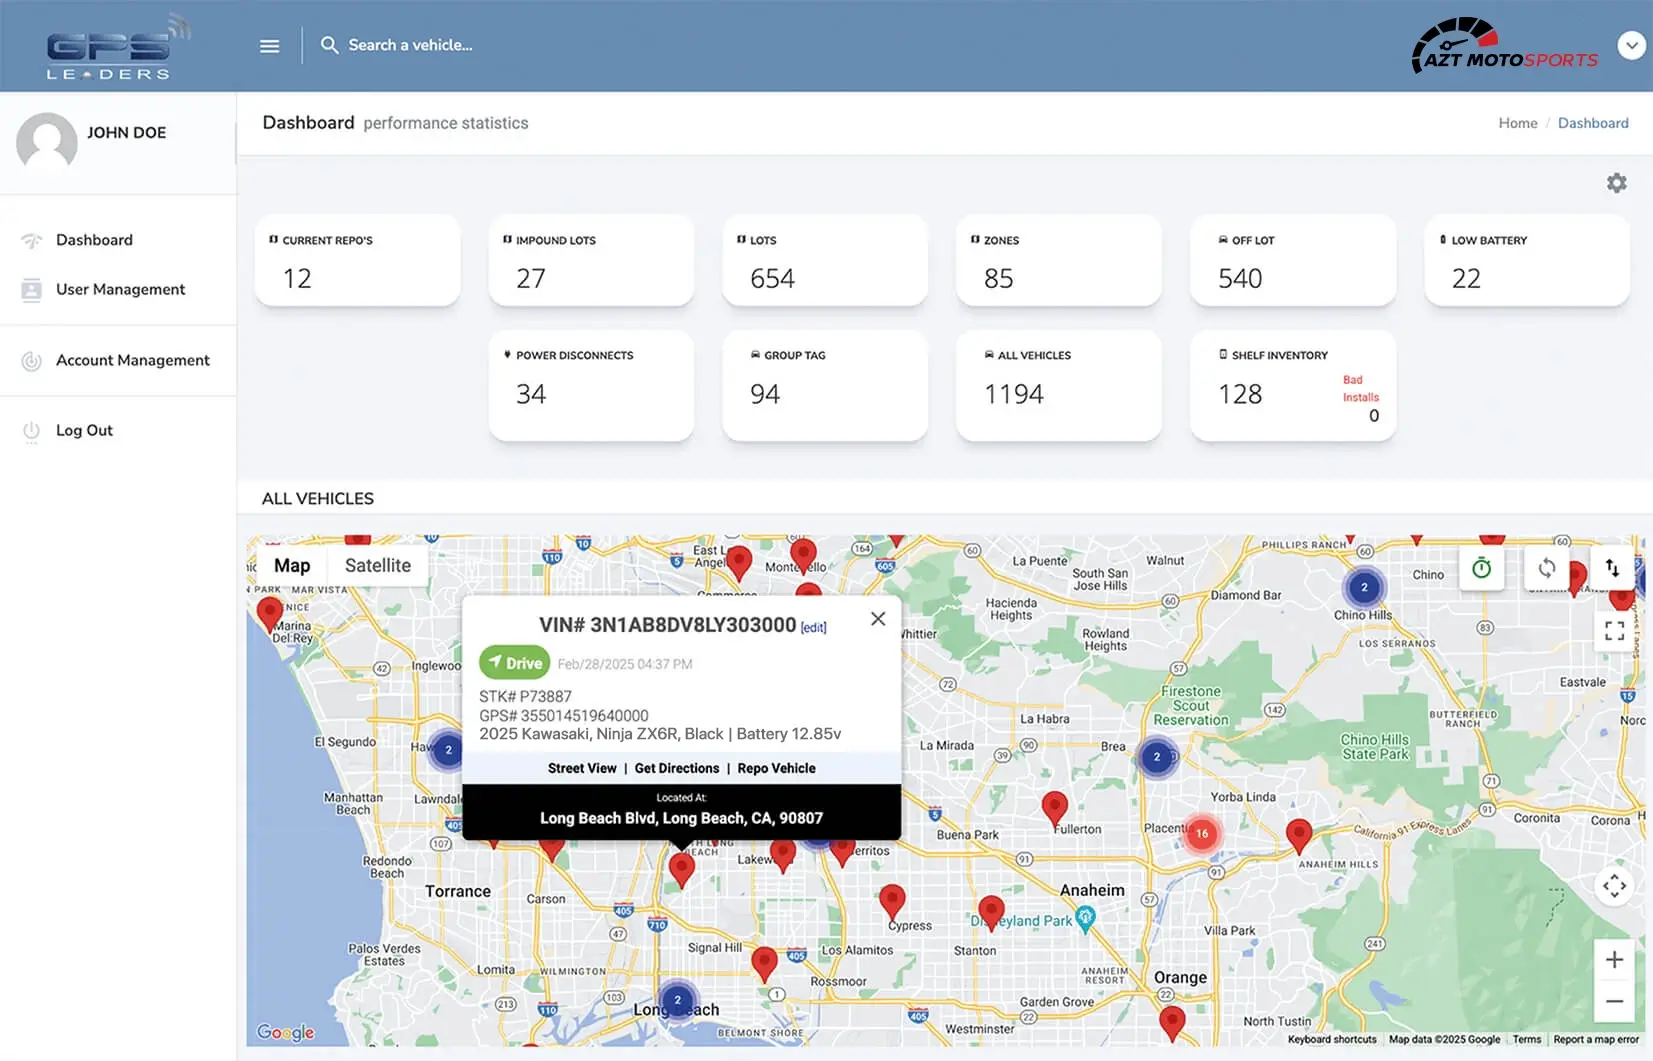Open User Management in sidebar

pyautogui.click(x=120, y=290)
